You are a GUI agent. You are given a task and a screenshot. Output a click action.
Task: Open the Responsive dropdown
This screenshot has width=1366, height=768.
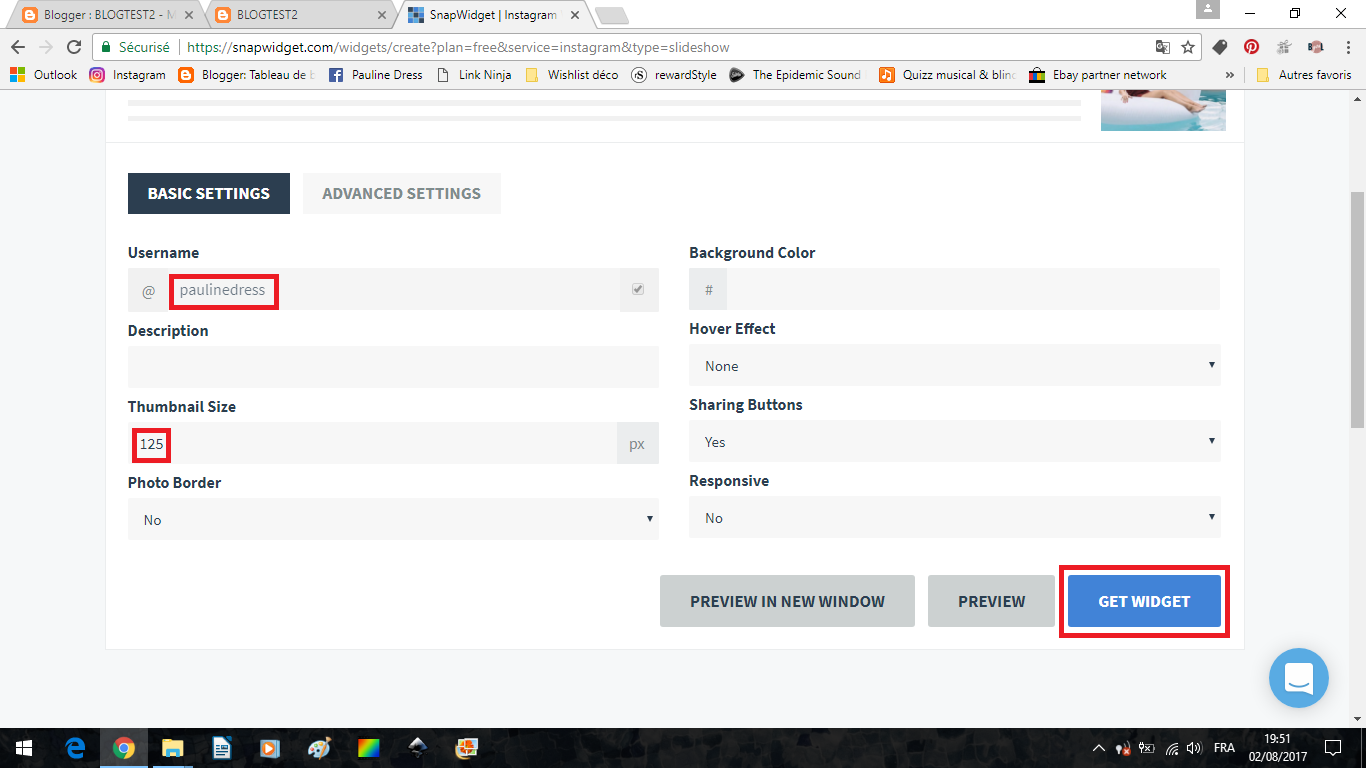(x=954, y=518)
